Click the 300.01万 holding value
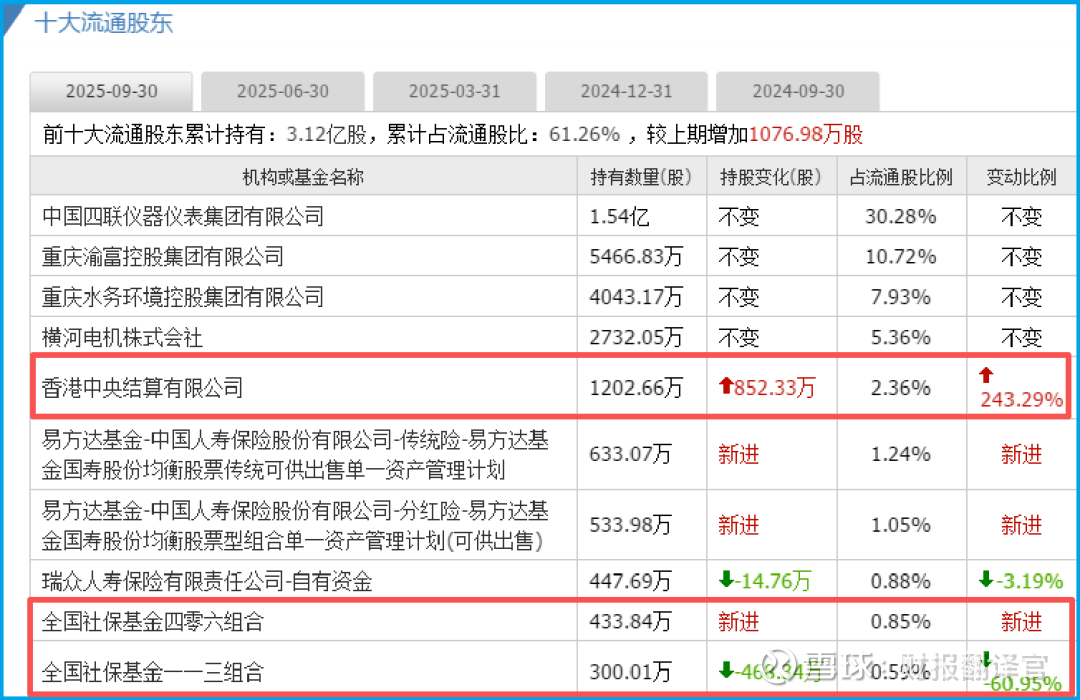 630,672
